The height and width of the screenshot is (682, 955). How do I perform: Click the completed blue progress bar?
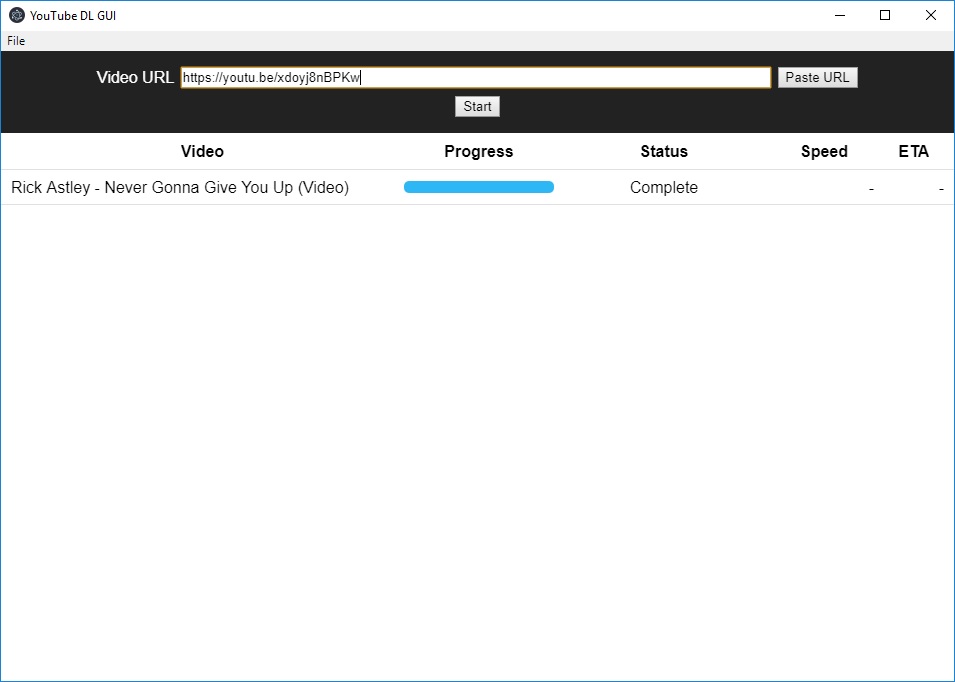pyautogui.click(x=479, y=187)
